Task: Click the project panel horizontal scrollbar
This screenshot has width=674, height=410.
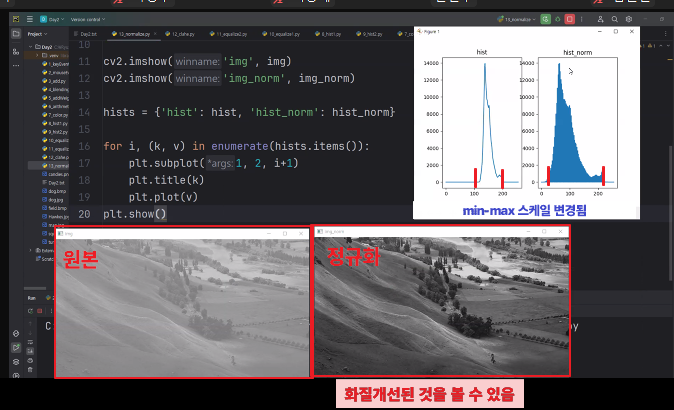Action: click(x=35, y=288)
